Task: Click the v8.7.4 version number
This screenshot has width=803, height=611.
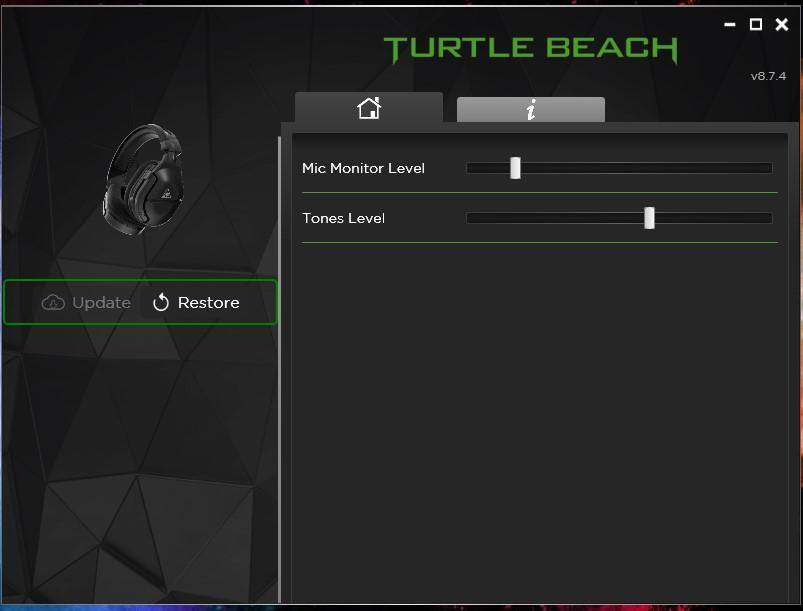Action: click(x=768, y=77)
